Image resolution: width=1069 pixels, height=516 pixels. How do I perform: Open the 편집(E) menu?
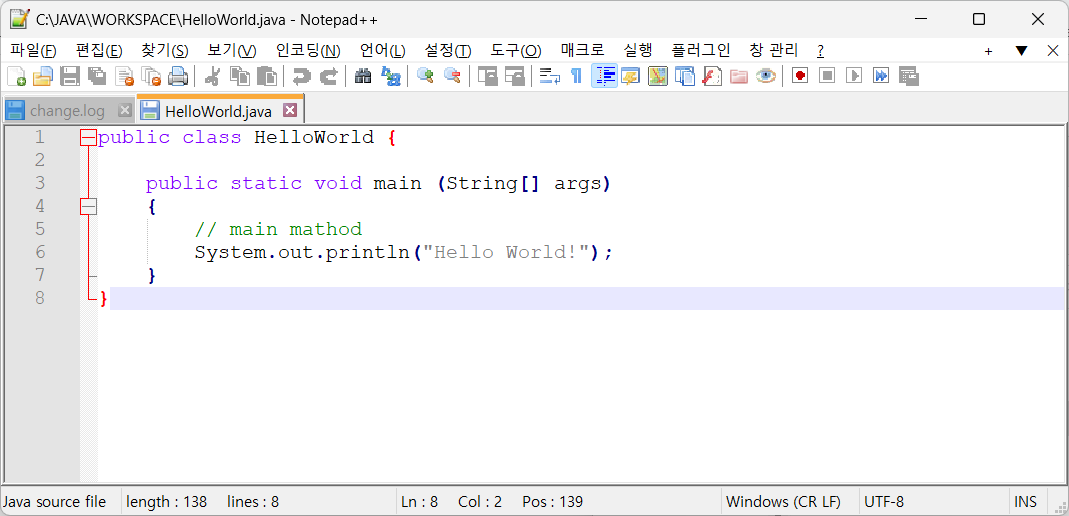(100, 50)
